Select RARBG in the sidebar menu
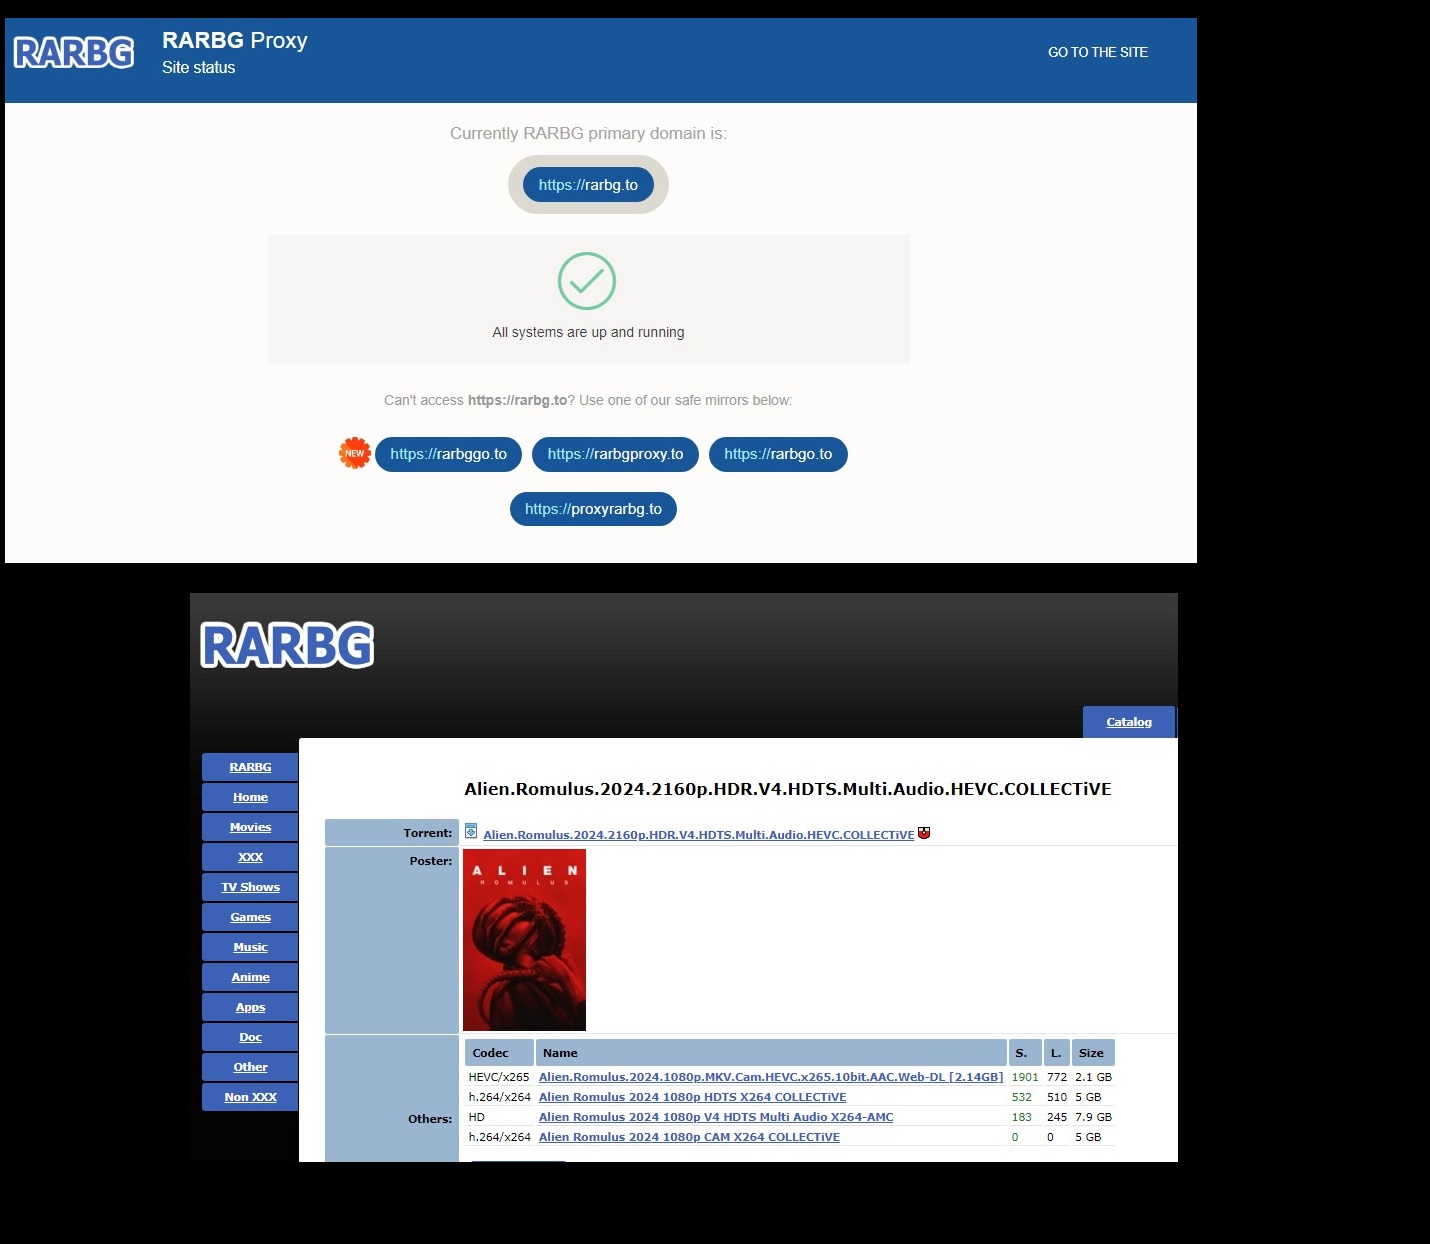 click(250, 767)
